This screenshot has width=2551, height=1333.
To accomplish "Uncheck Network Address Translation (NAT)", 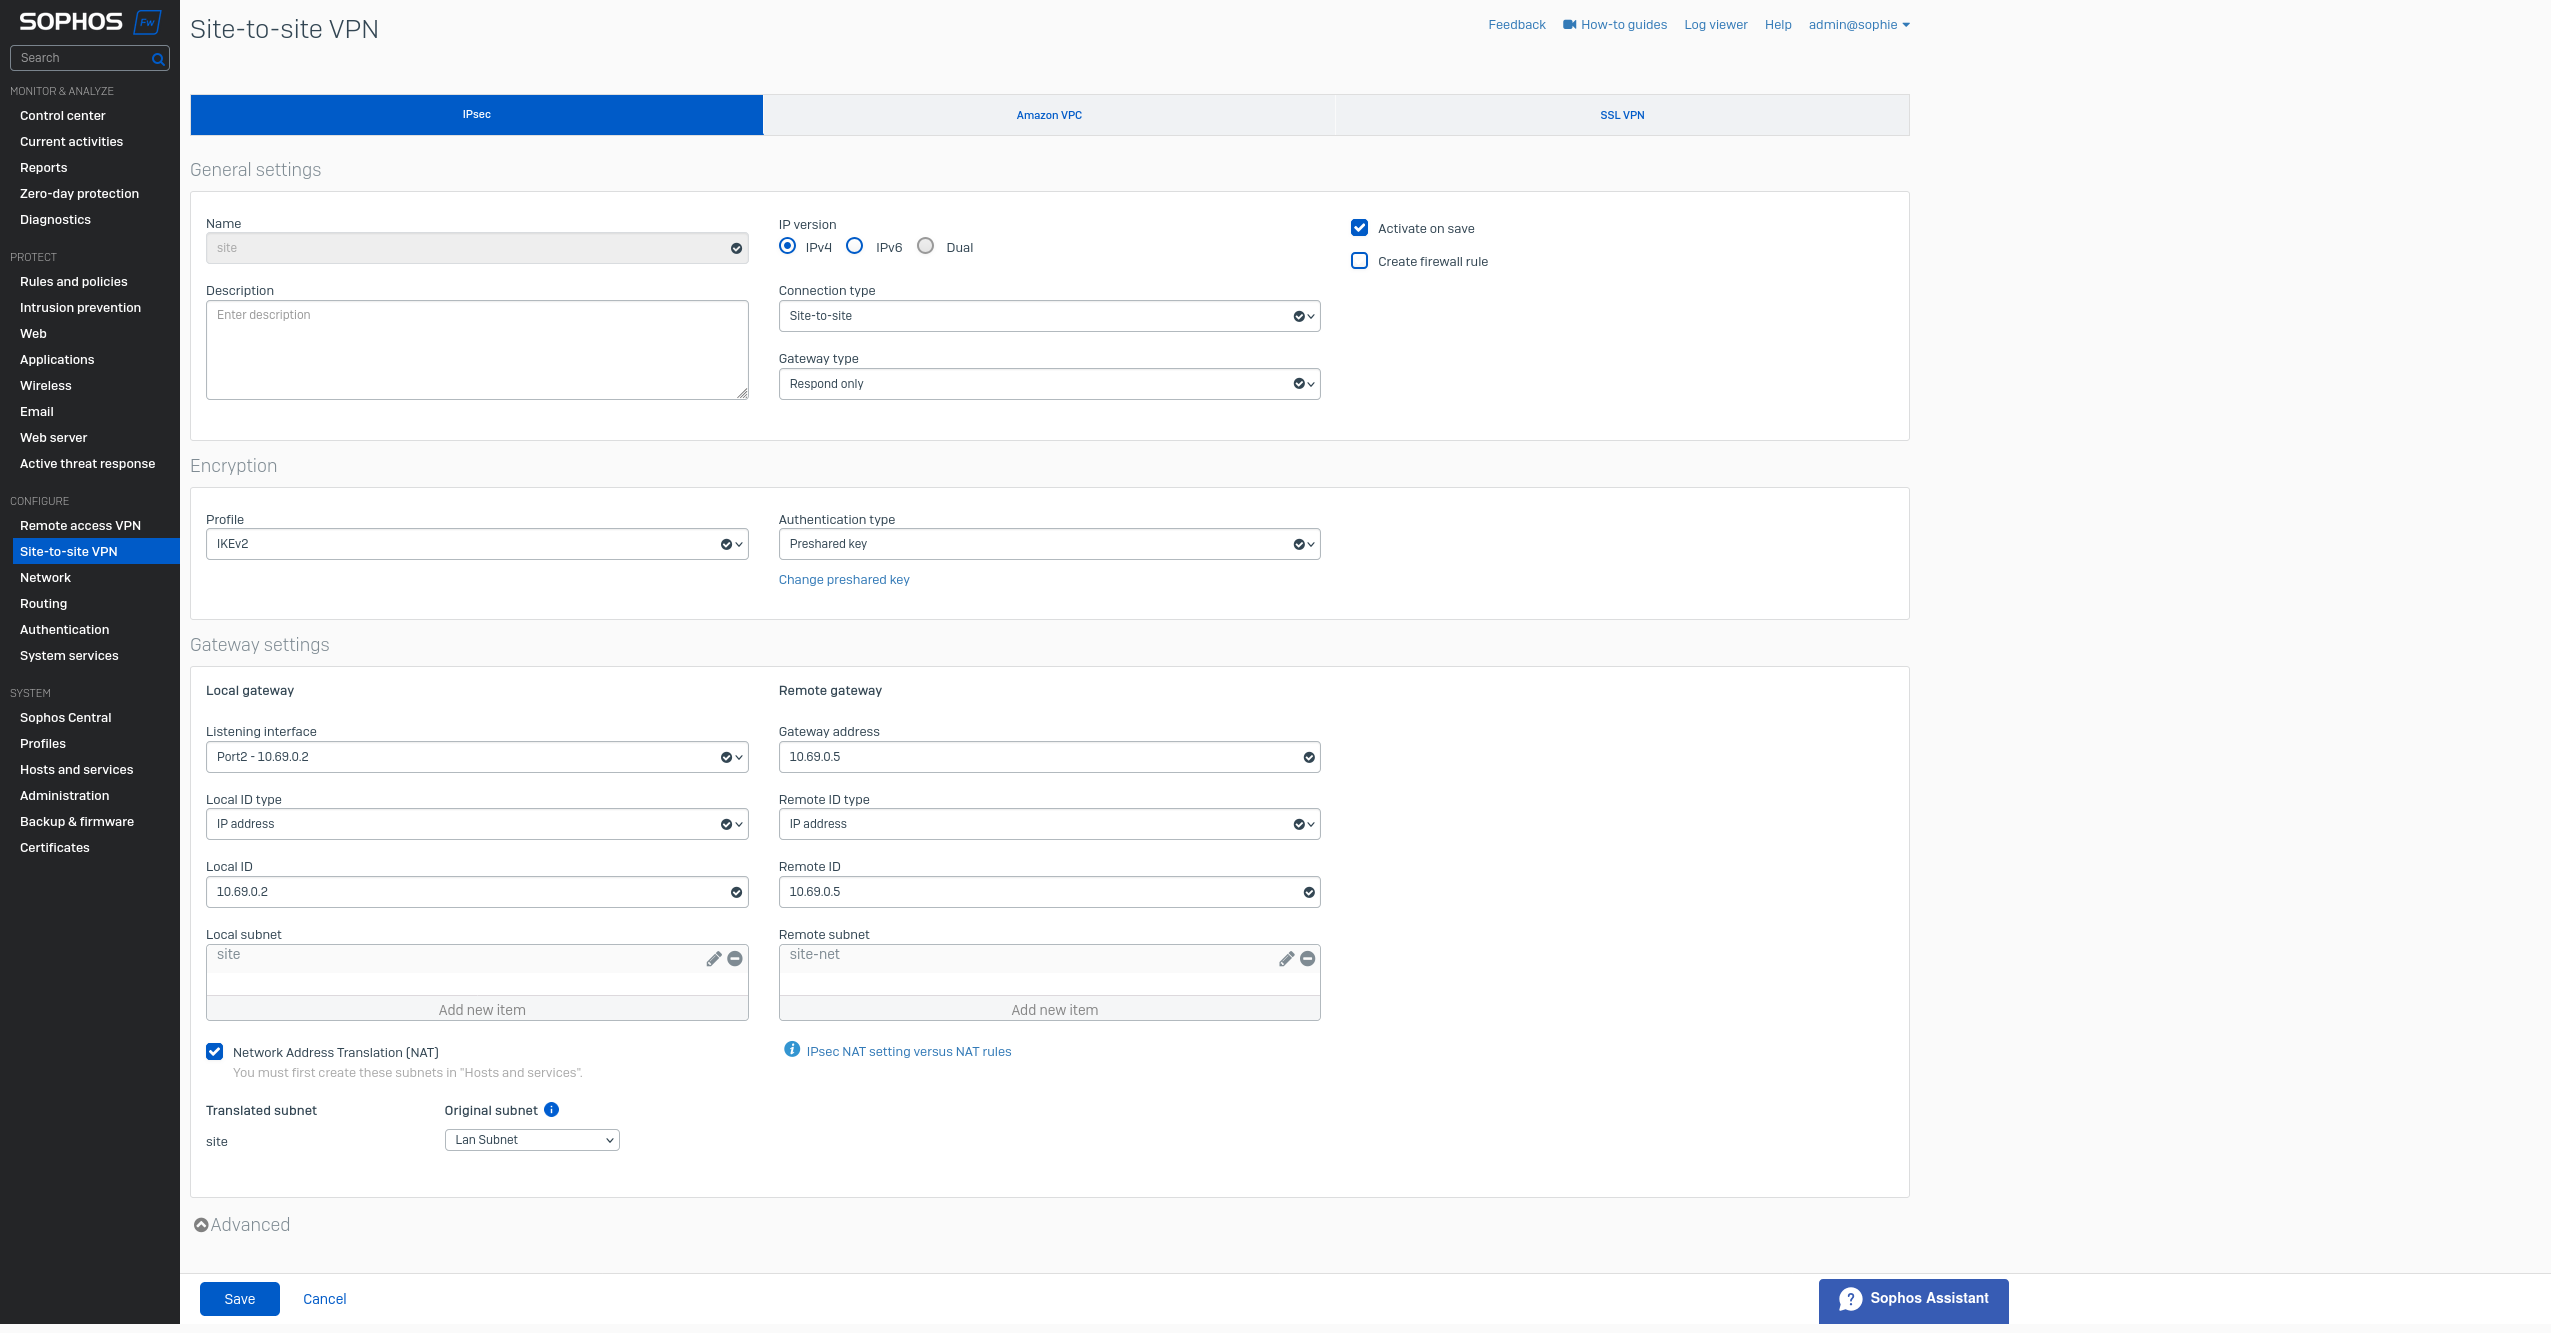I will 215,1052.
